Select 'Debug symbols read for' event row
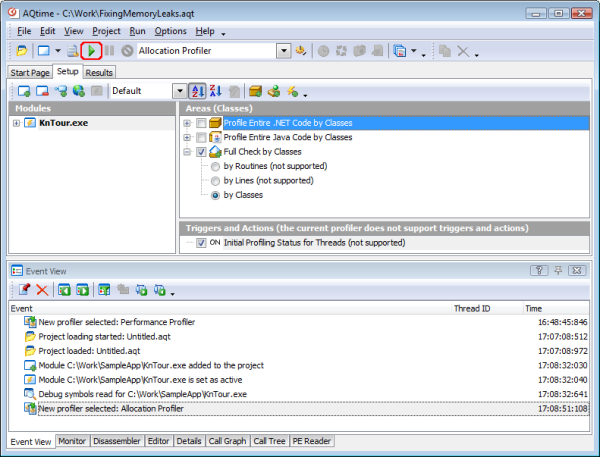600x457 pixels. tap(299, 394)
